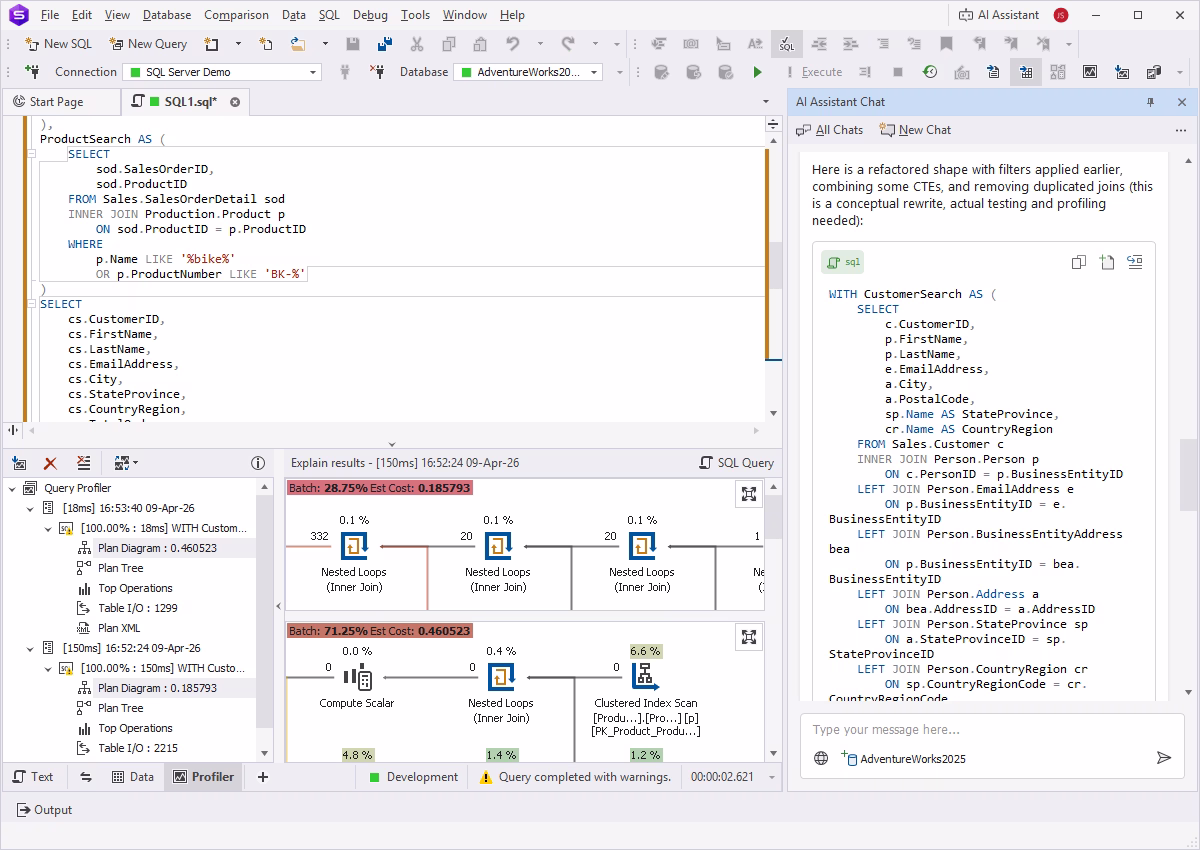This screenshot has height=850, width=1200.
Task: Open the SQL Server Demo connection dropdown
Action: point(312,71)
